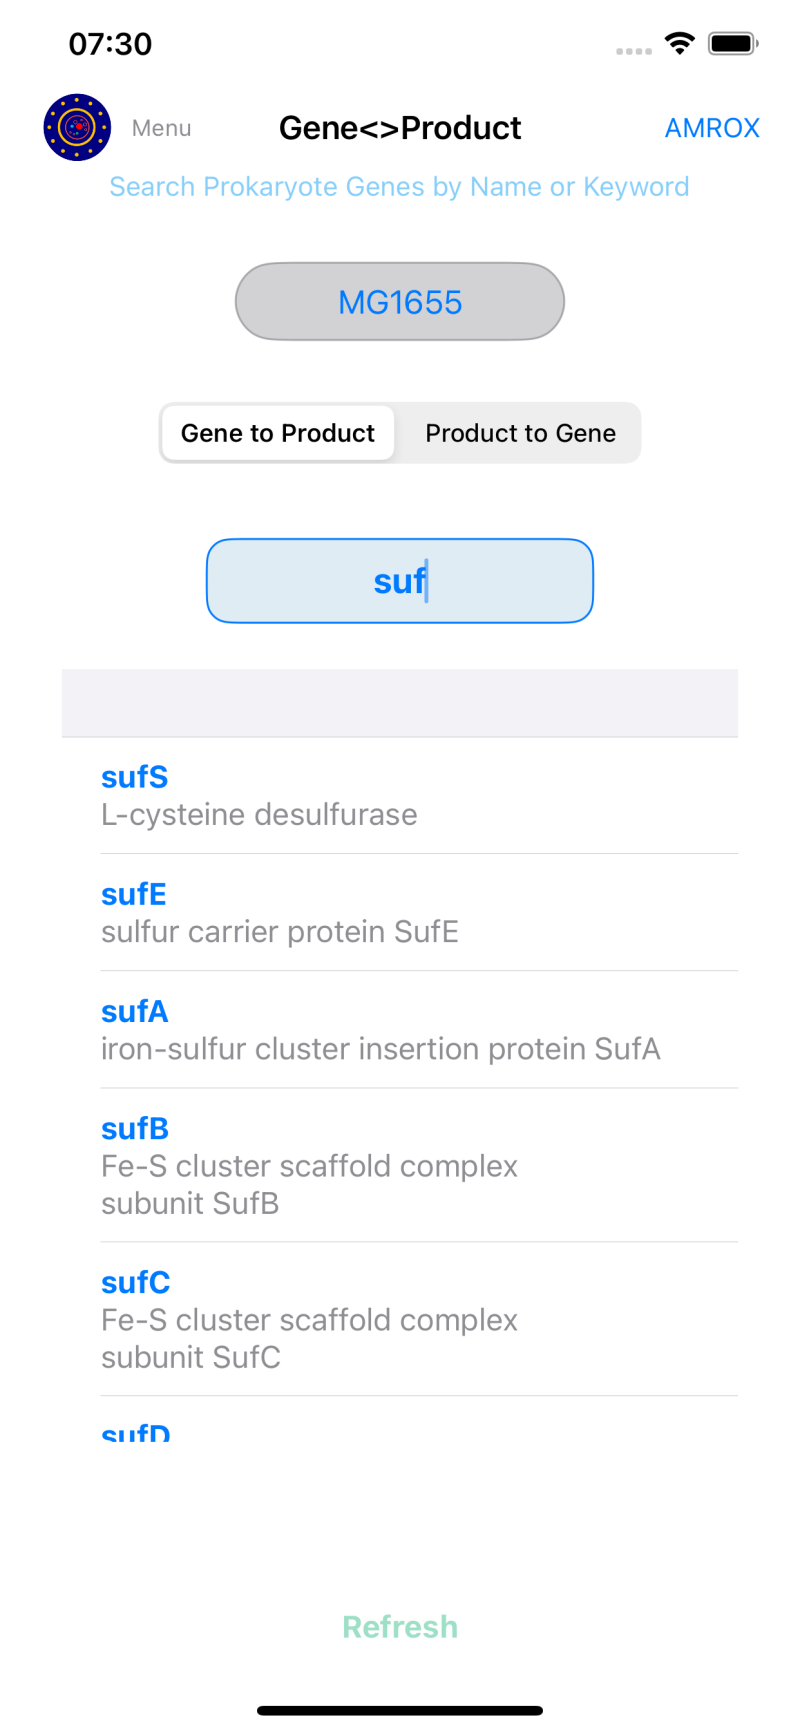
Task: Select the Gene to Product segment
Action: (278, 433)
